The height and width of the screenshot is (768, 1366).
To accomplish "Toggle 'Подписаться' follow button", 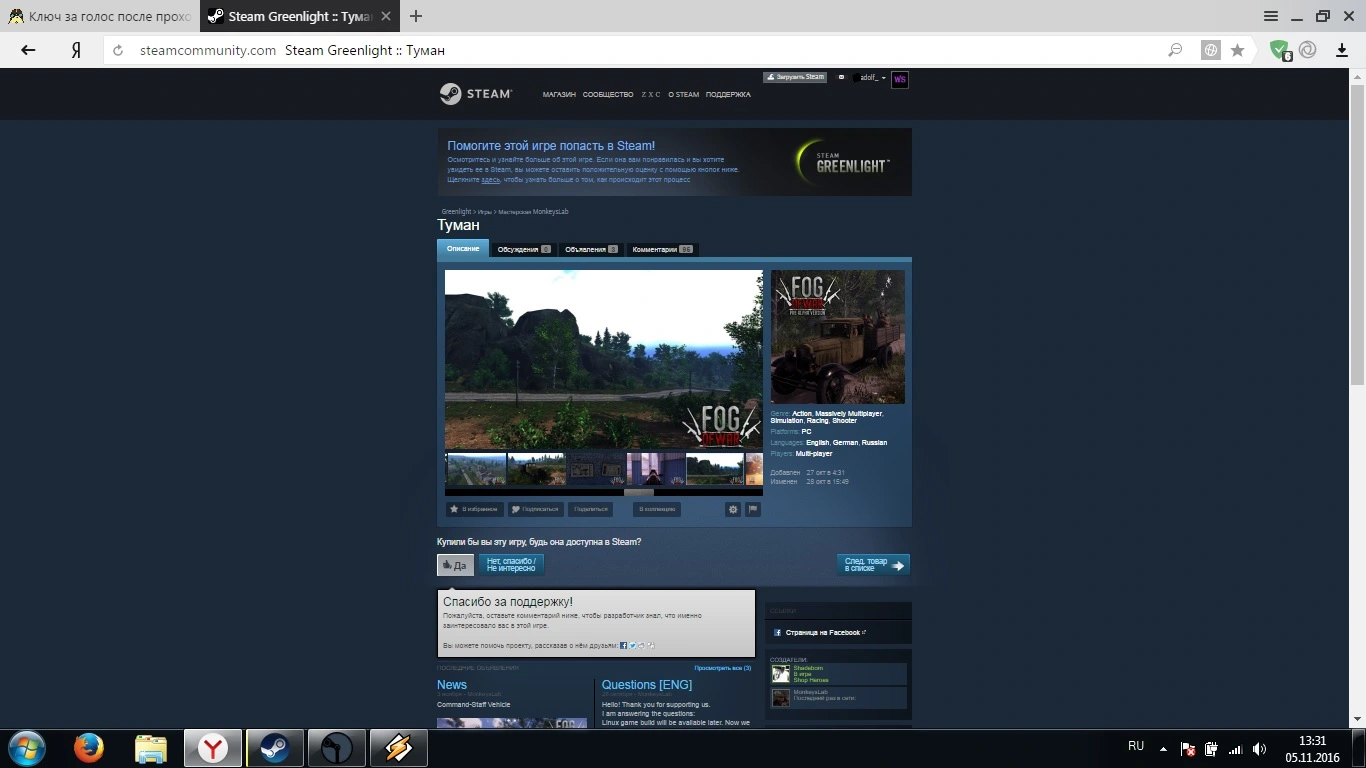I will tap(535, 509).
